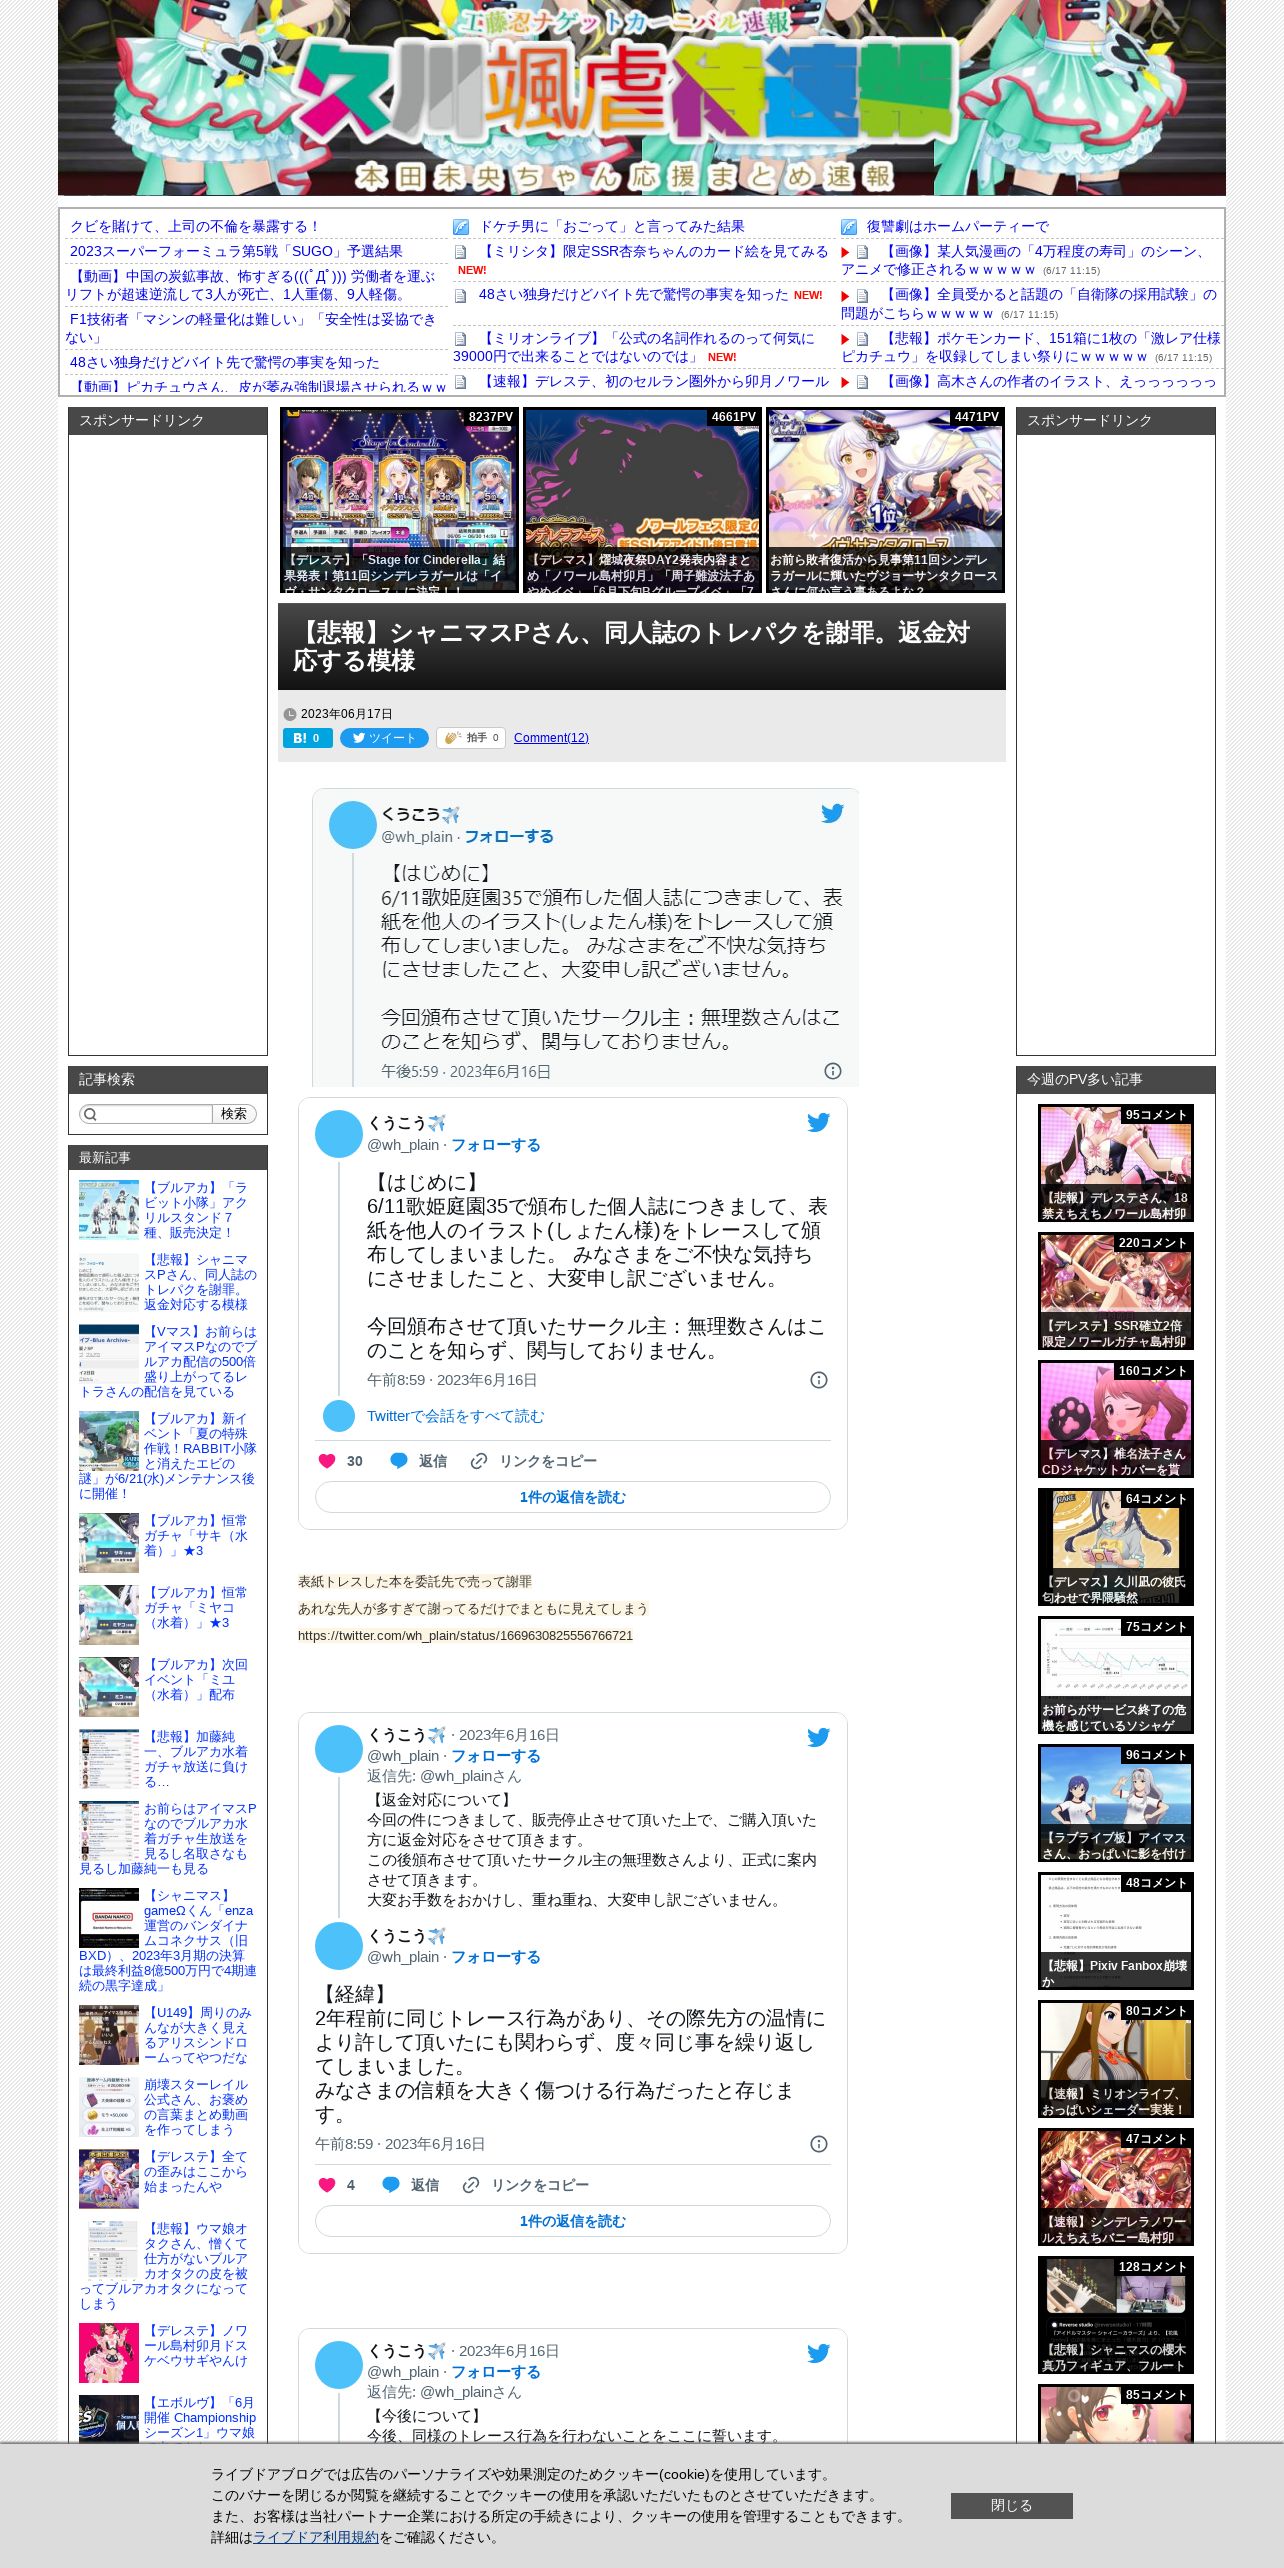Open 【シャニマス】gameΩくん enza sidebar article
The height and width of the screenshot is (2568, 1284).
[168, 1940]
